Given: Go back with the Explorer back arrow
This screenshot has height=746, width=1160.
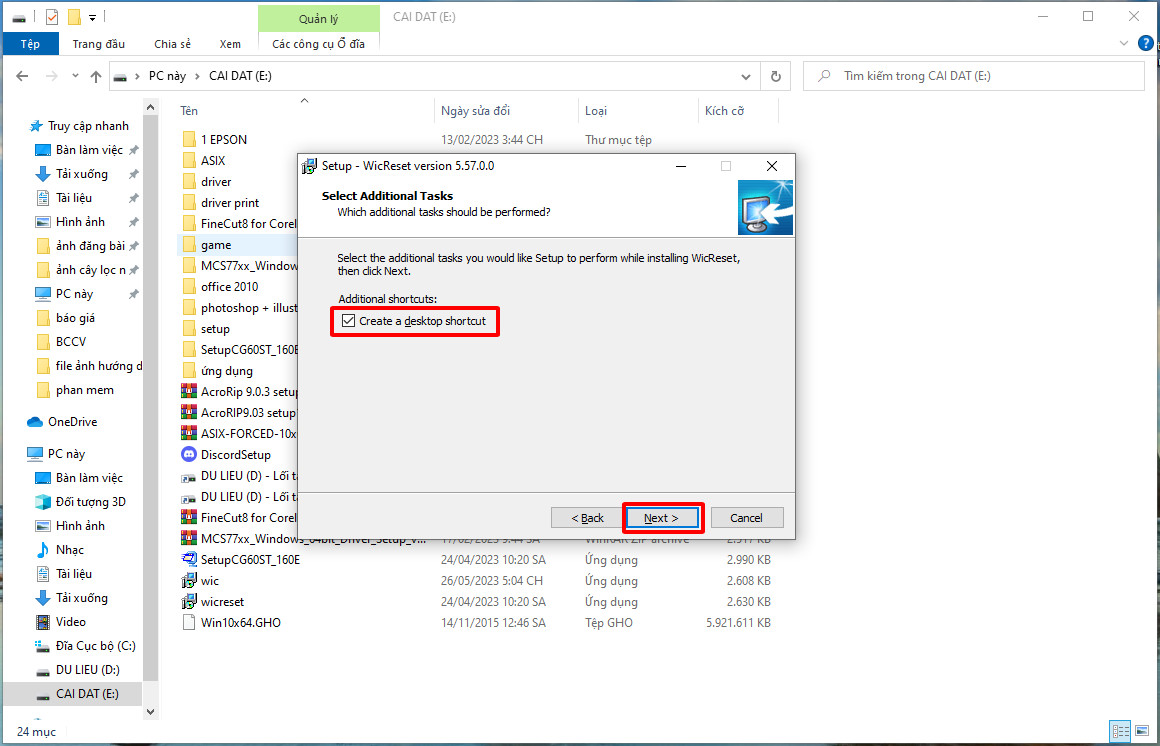Looking at the screenshot, I should click(x=22, y=75).
